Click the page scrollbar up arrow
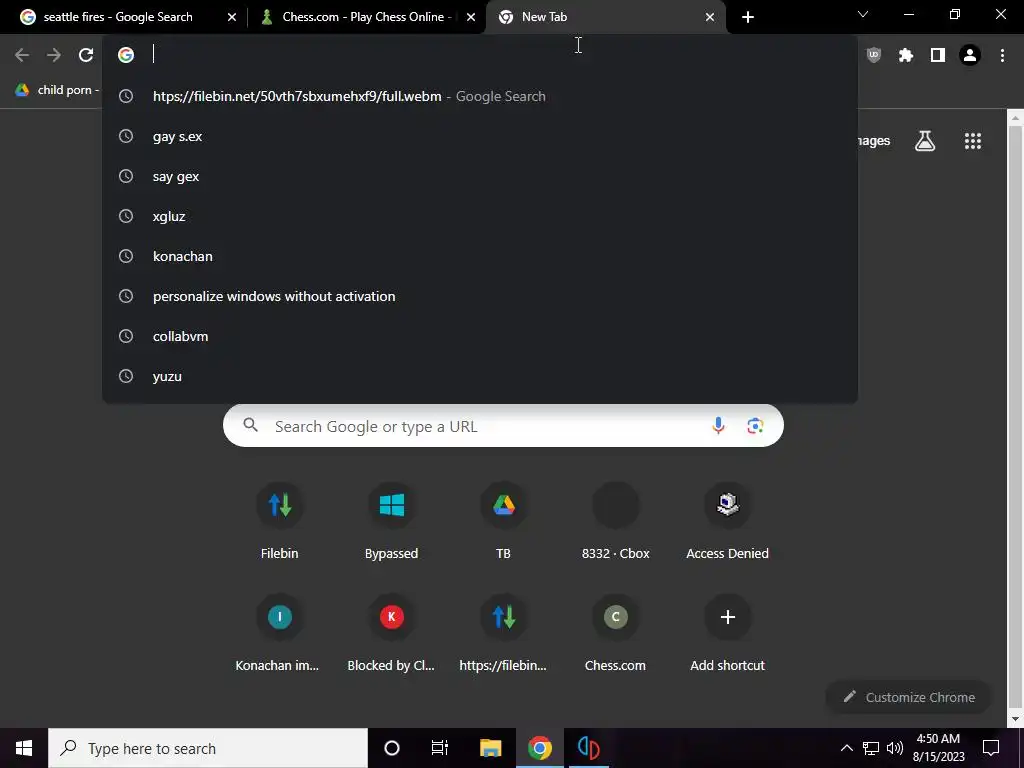 (1015, 118)
